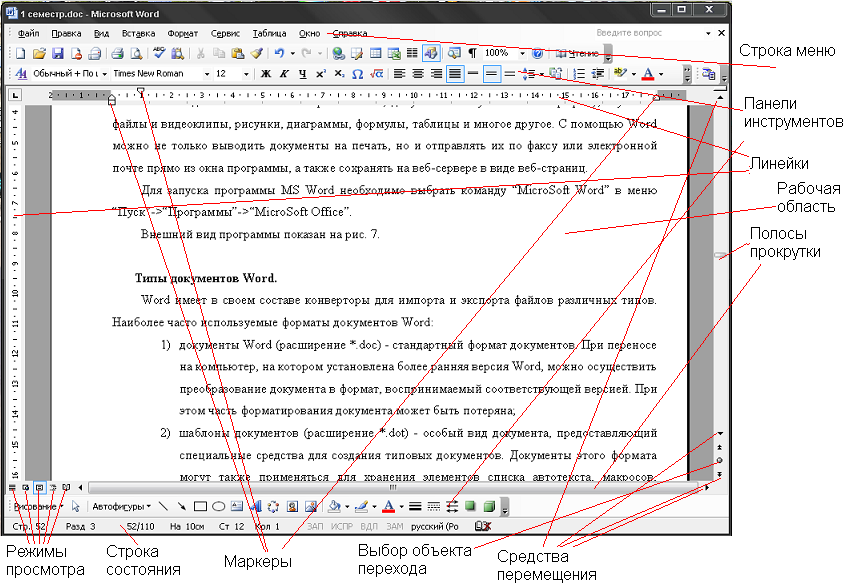
Task: Click the Microsoft Word Help icon
Action: pos(537,53)
